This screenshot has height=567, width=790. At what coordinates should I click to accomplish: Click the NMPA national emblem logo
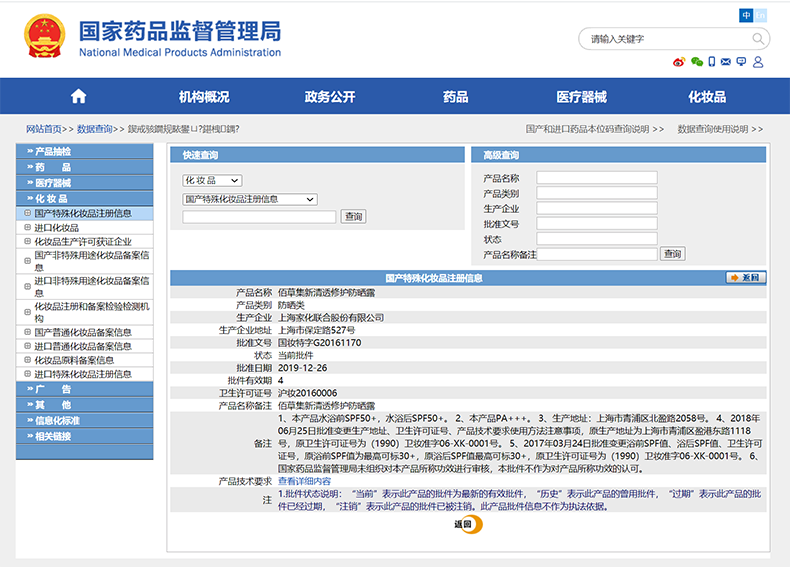point(45,36)
